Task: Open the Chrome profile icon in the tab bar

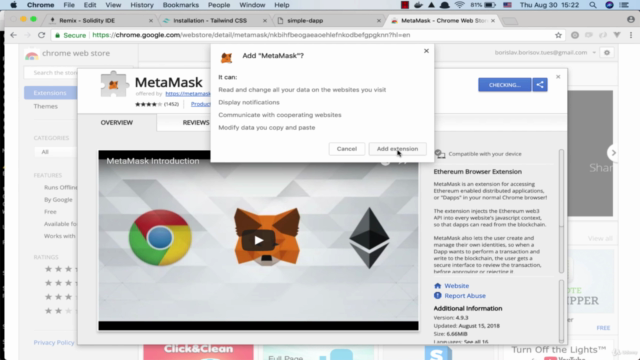Action: (x=631, y=19)
